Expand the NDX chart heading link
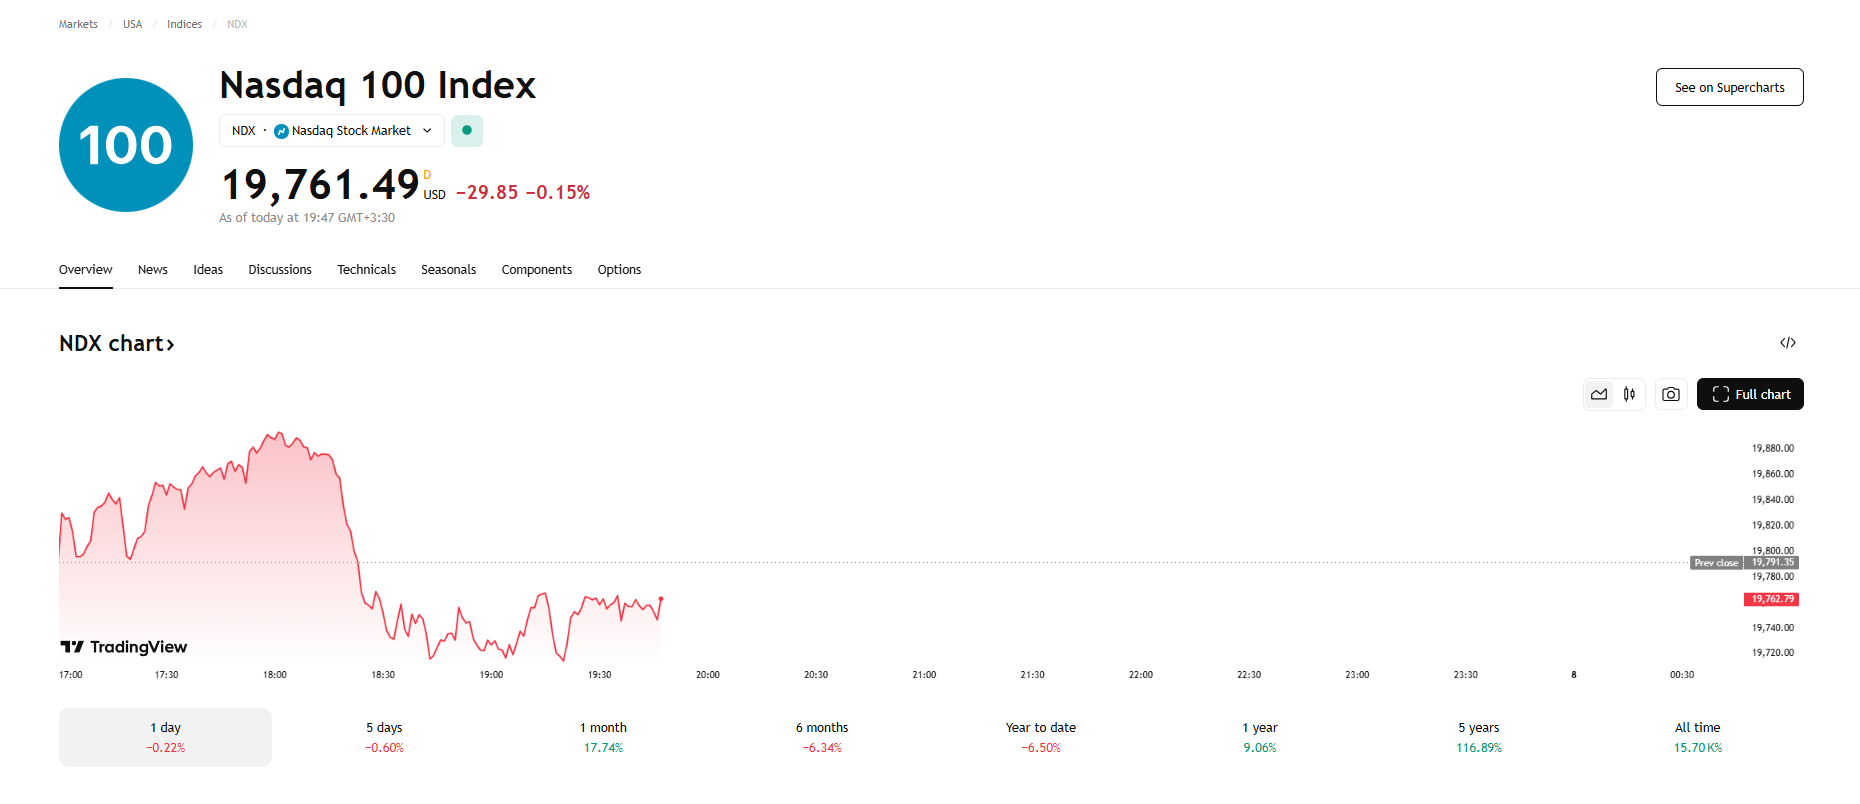 click(117, 344)
